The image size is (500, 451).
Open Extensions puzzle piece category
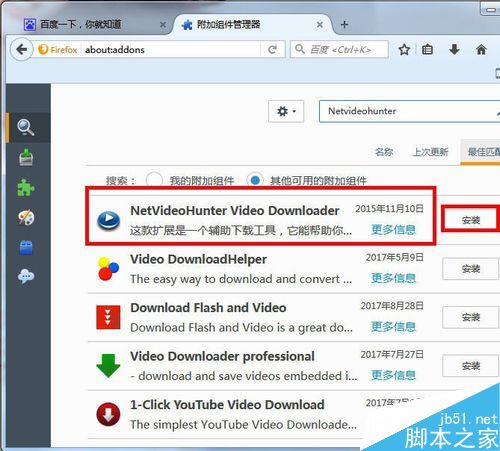point(26,187)
